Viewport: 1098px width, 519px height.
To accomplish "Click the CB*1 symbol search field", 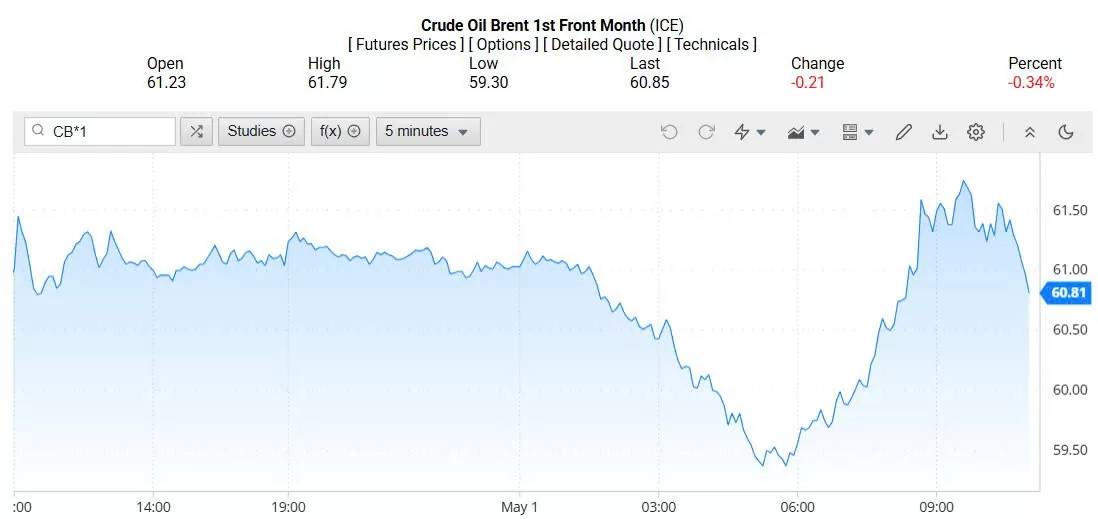I will click(x=100, y=132).
